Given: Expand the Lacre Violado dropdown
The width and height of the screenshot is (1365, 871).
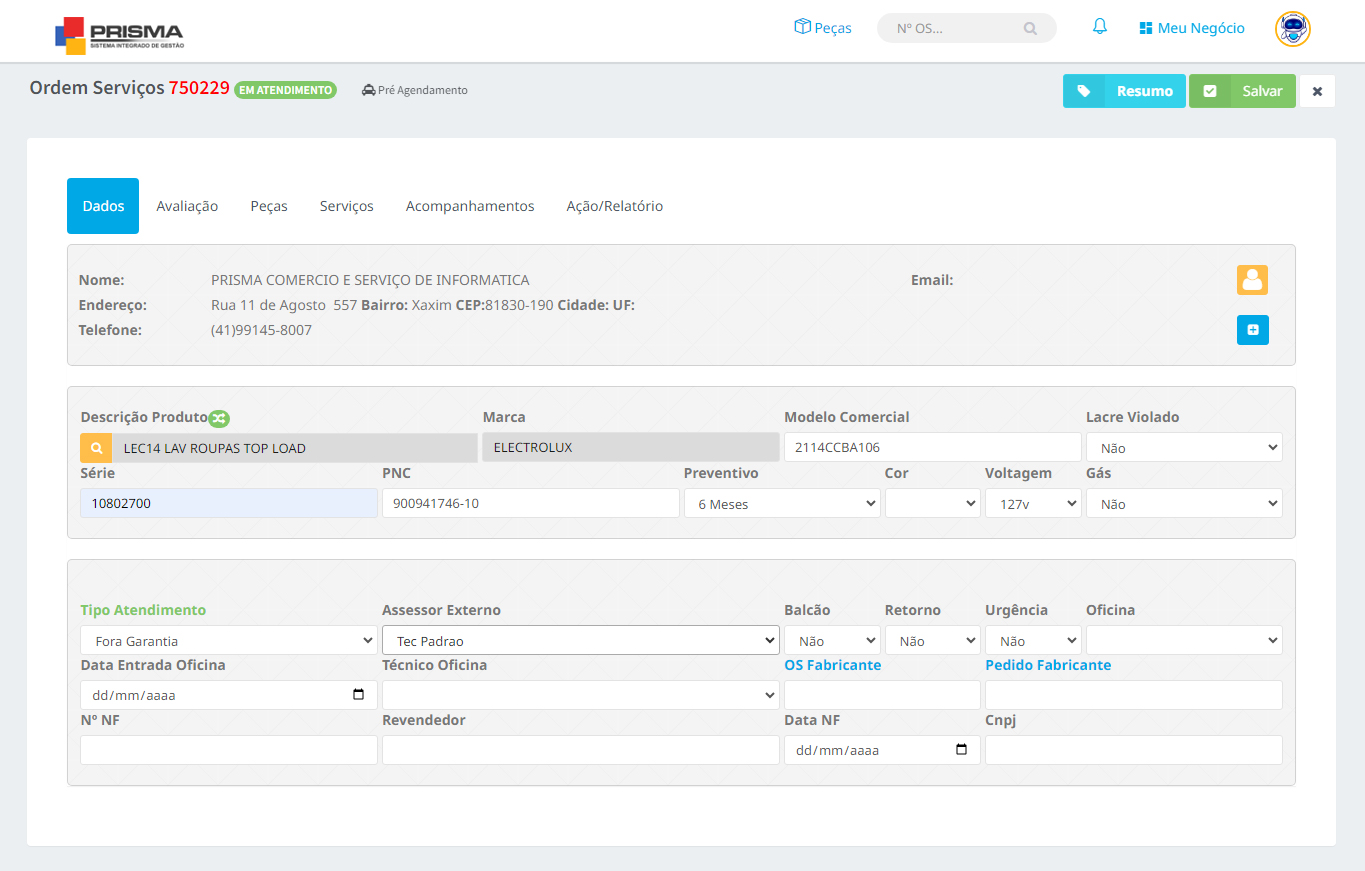Looking at the screenshot, I should tap(1184, 448).
